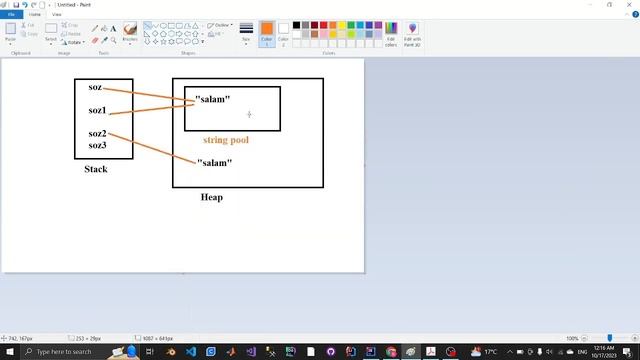Pick the green color swatch
Screen dimensions: 640x360
point(351,25)
